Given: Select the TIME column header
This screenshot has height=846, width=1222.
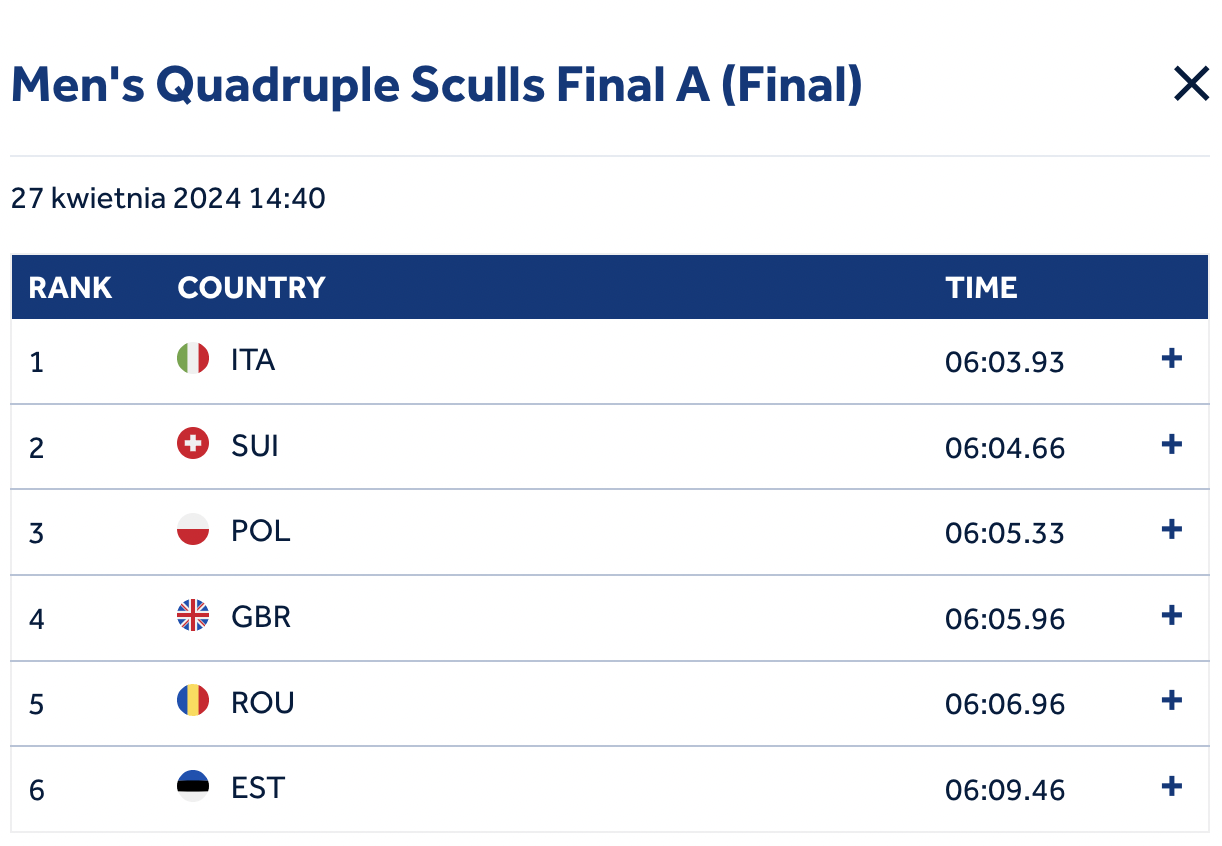Looking at the screenshot, I should coord(981,288).
